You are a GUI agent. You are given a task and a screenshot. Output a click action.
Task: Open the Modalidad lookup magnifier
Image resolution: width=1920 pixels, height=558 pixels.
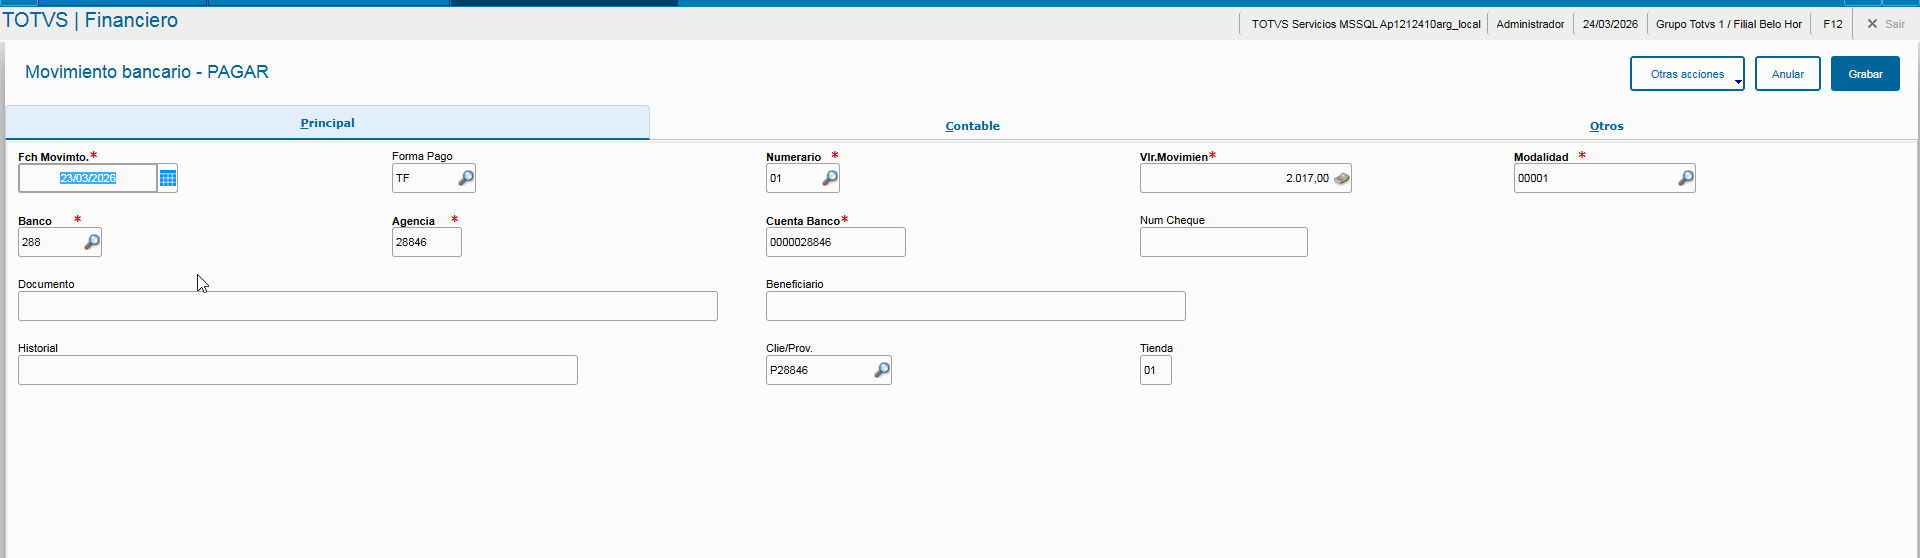[x=1686, y=178]
